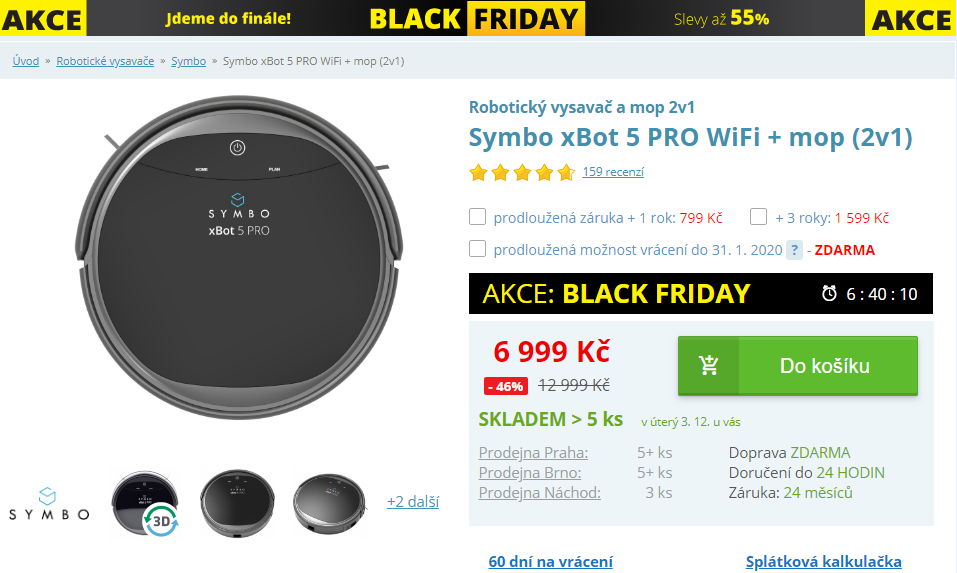
Task: Click the star rating icons
Action: coord(522,172)
